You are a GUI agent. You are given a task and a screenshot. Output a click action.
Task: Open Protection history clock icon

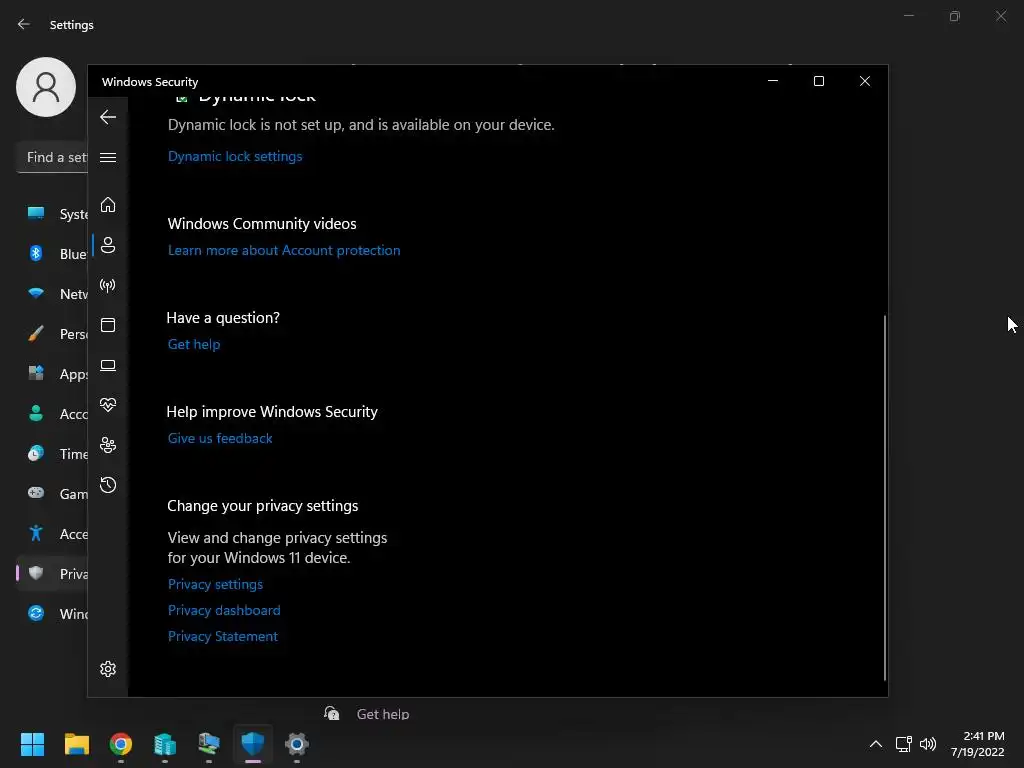(x=108, y=485)
